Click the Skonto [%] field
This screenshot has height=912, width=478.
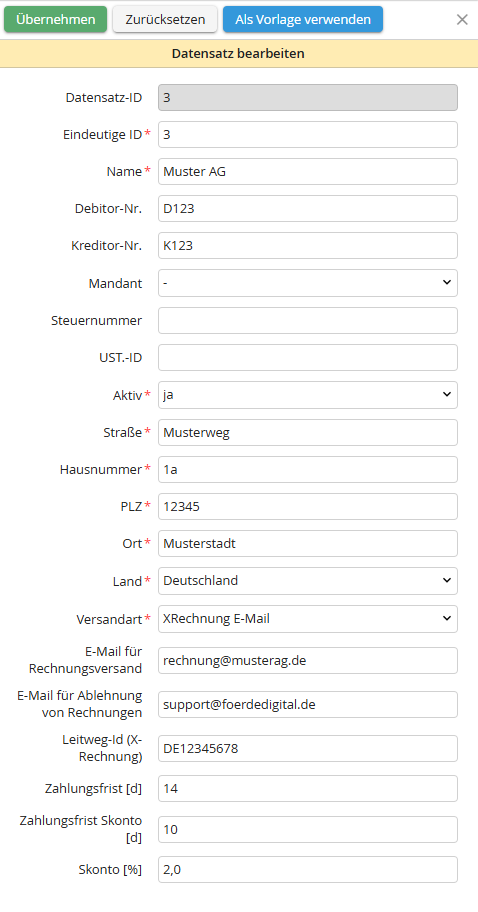(308, 870)
